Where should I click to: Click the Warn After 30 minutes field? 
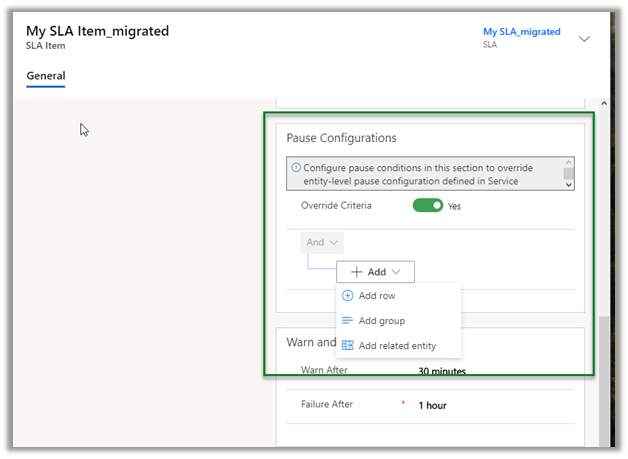442,371
